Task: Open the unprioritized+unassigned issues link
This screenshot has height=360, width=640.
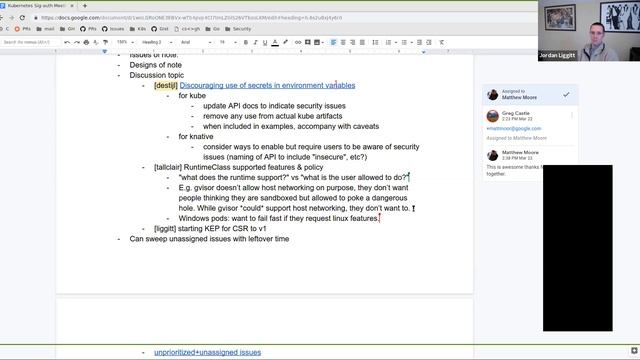Action: 207,352
